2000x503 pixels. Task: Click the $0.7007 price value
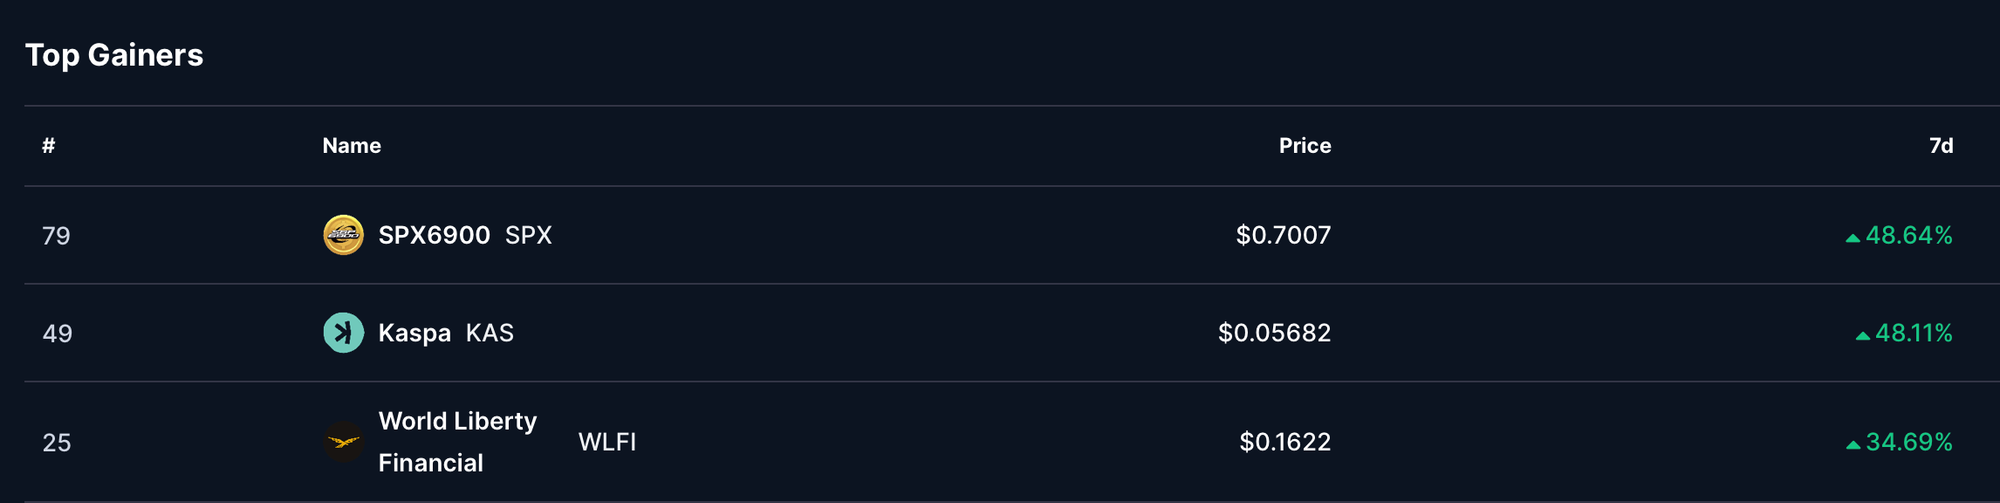(x=1283, y=235)
